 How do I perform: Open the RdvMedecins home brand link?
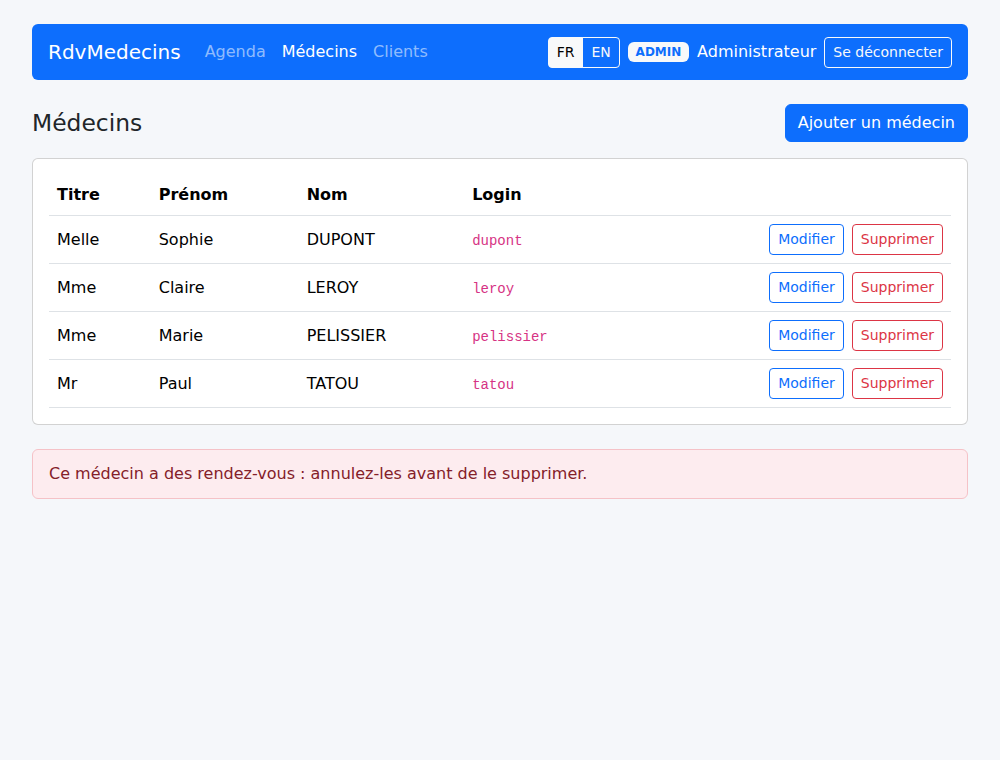pyautogui.click(x=115, y=52)
